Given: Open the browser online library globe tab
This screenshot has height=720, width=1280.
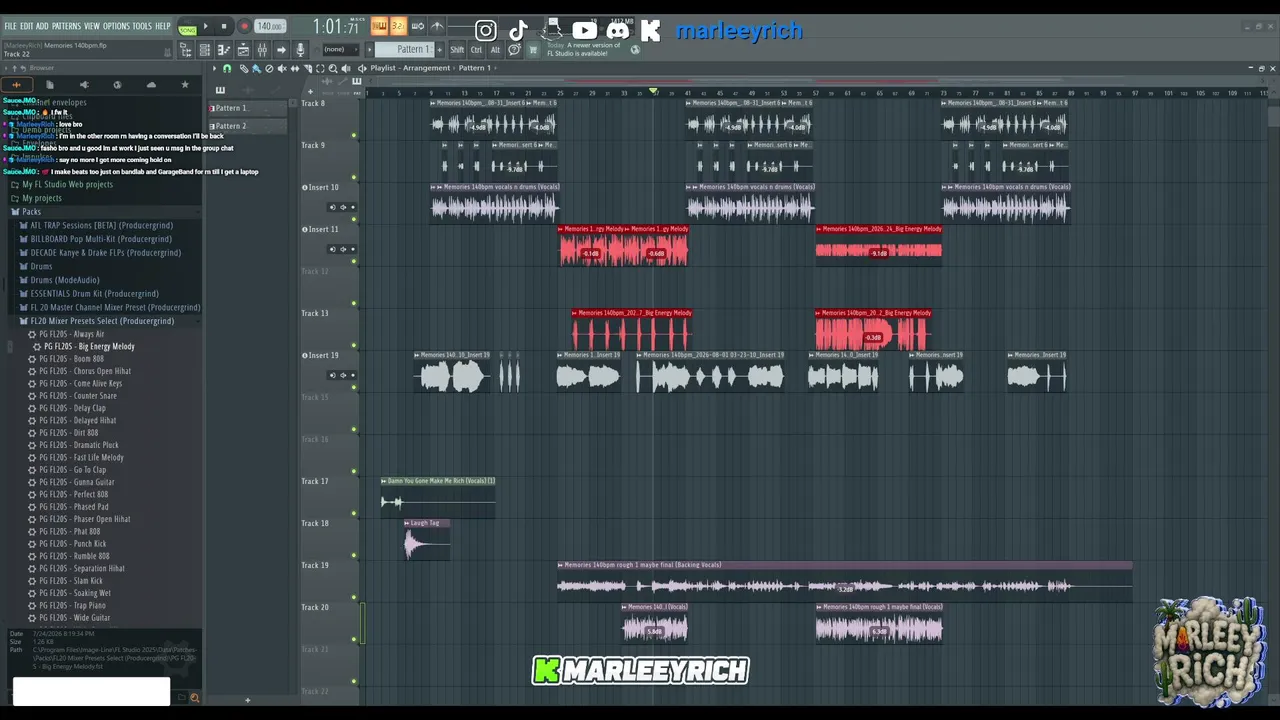Looking at the screenshot, I should [x=117, y=85].
